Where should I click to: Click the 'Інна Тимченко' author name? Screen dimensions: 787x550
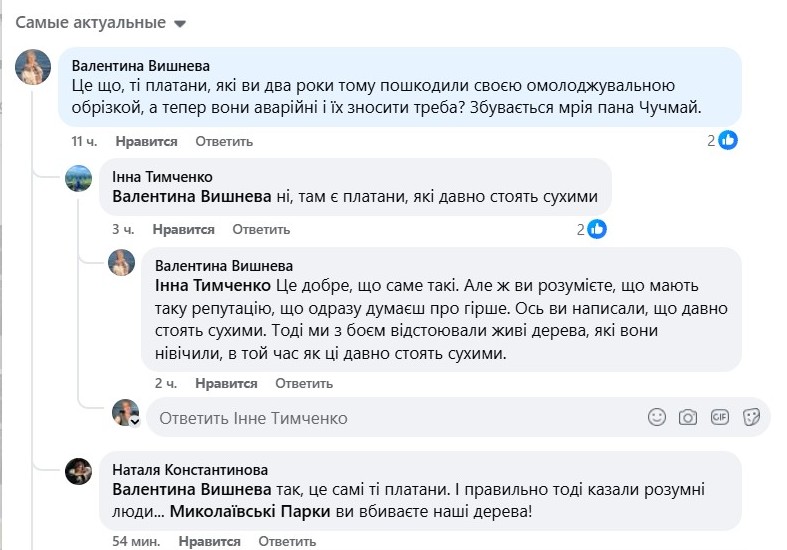(x=162, y=176)
